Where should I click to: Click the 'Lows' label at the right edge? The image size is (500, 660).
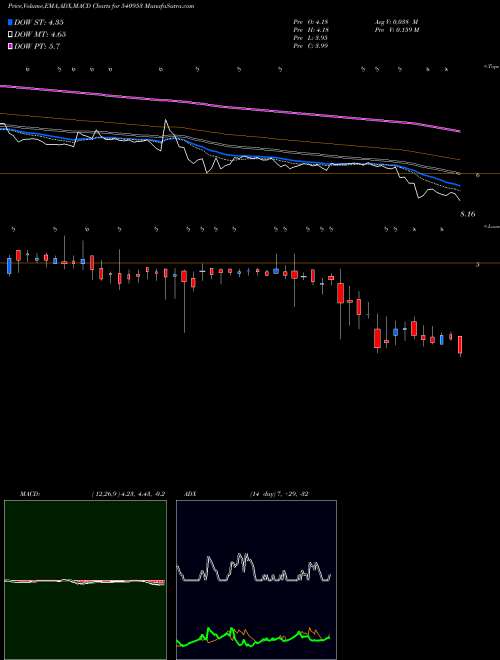tap(491, 226)
